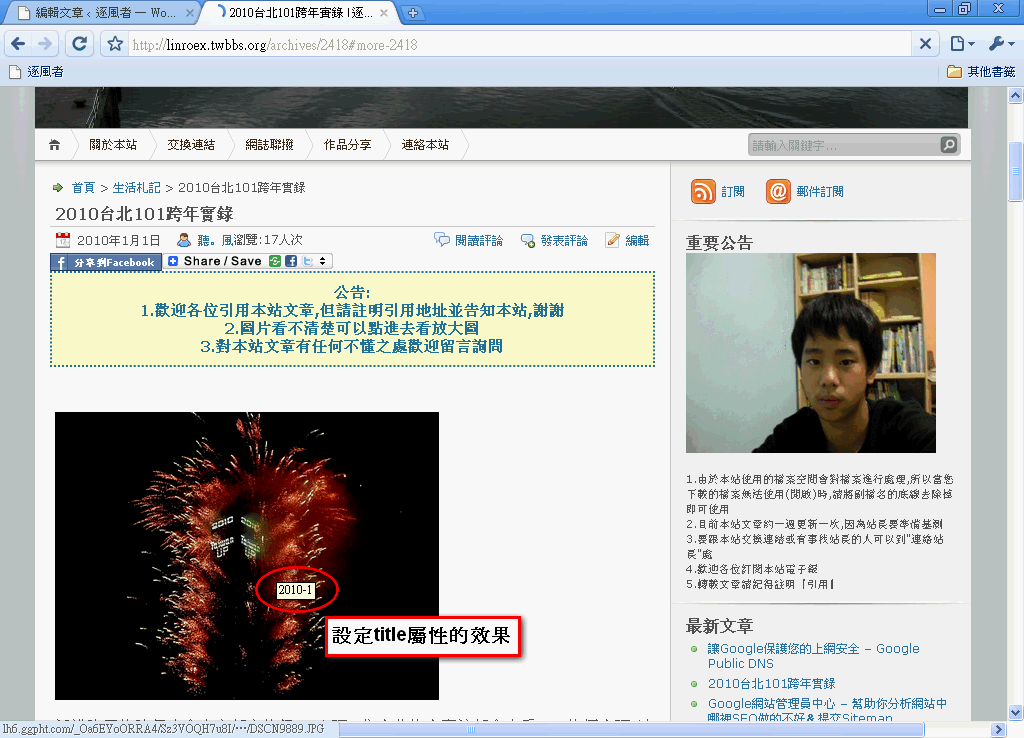
Task: Open author link 聽。風
Action: coord(215,240)
